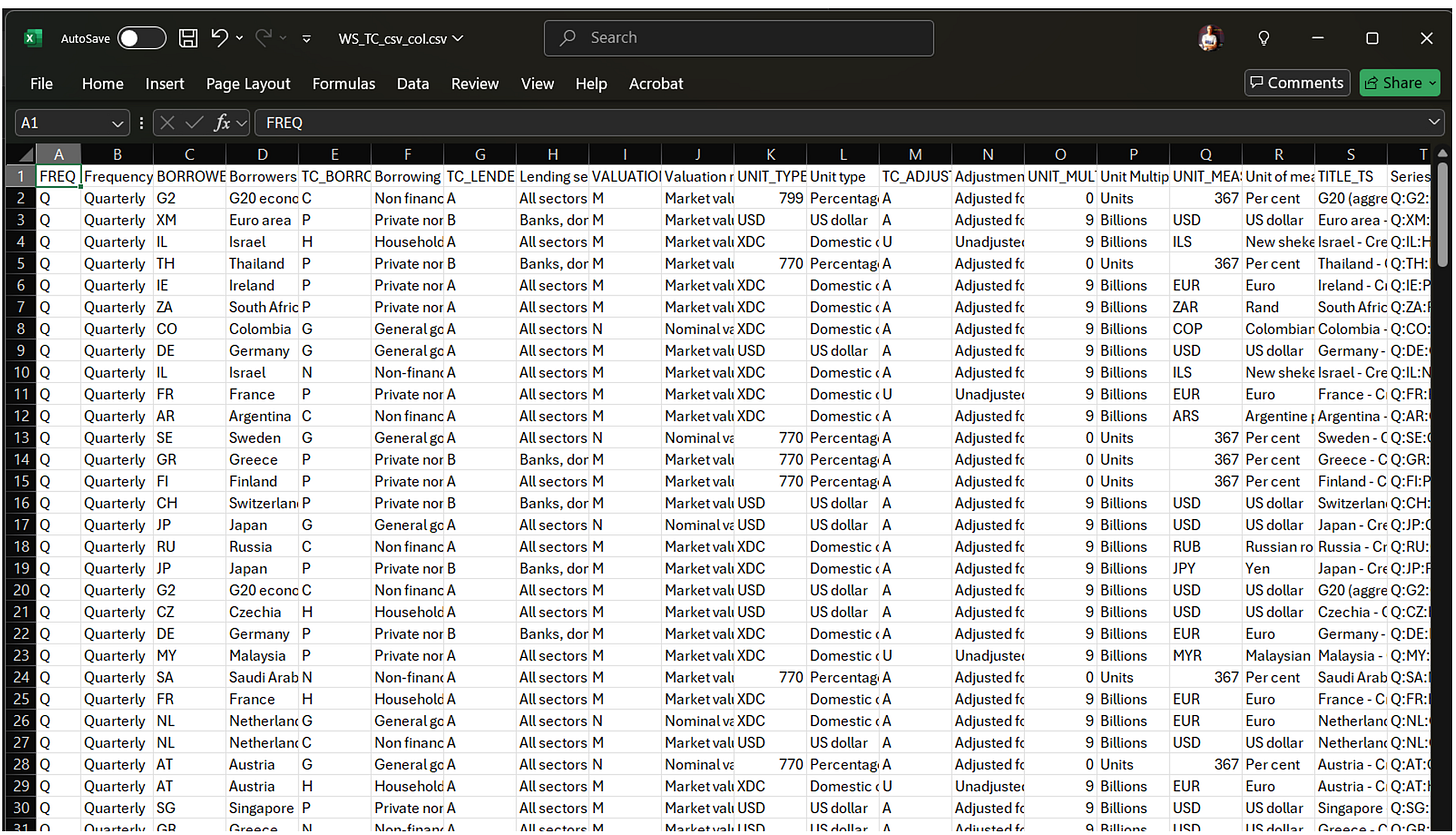This screenshot has width=1456, height=835.
Task: Switch to the Data tab
Action: coord(412,84)
